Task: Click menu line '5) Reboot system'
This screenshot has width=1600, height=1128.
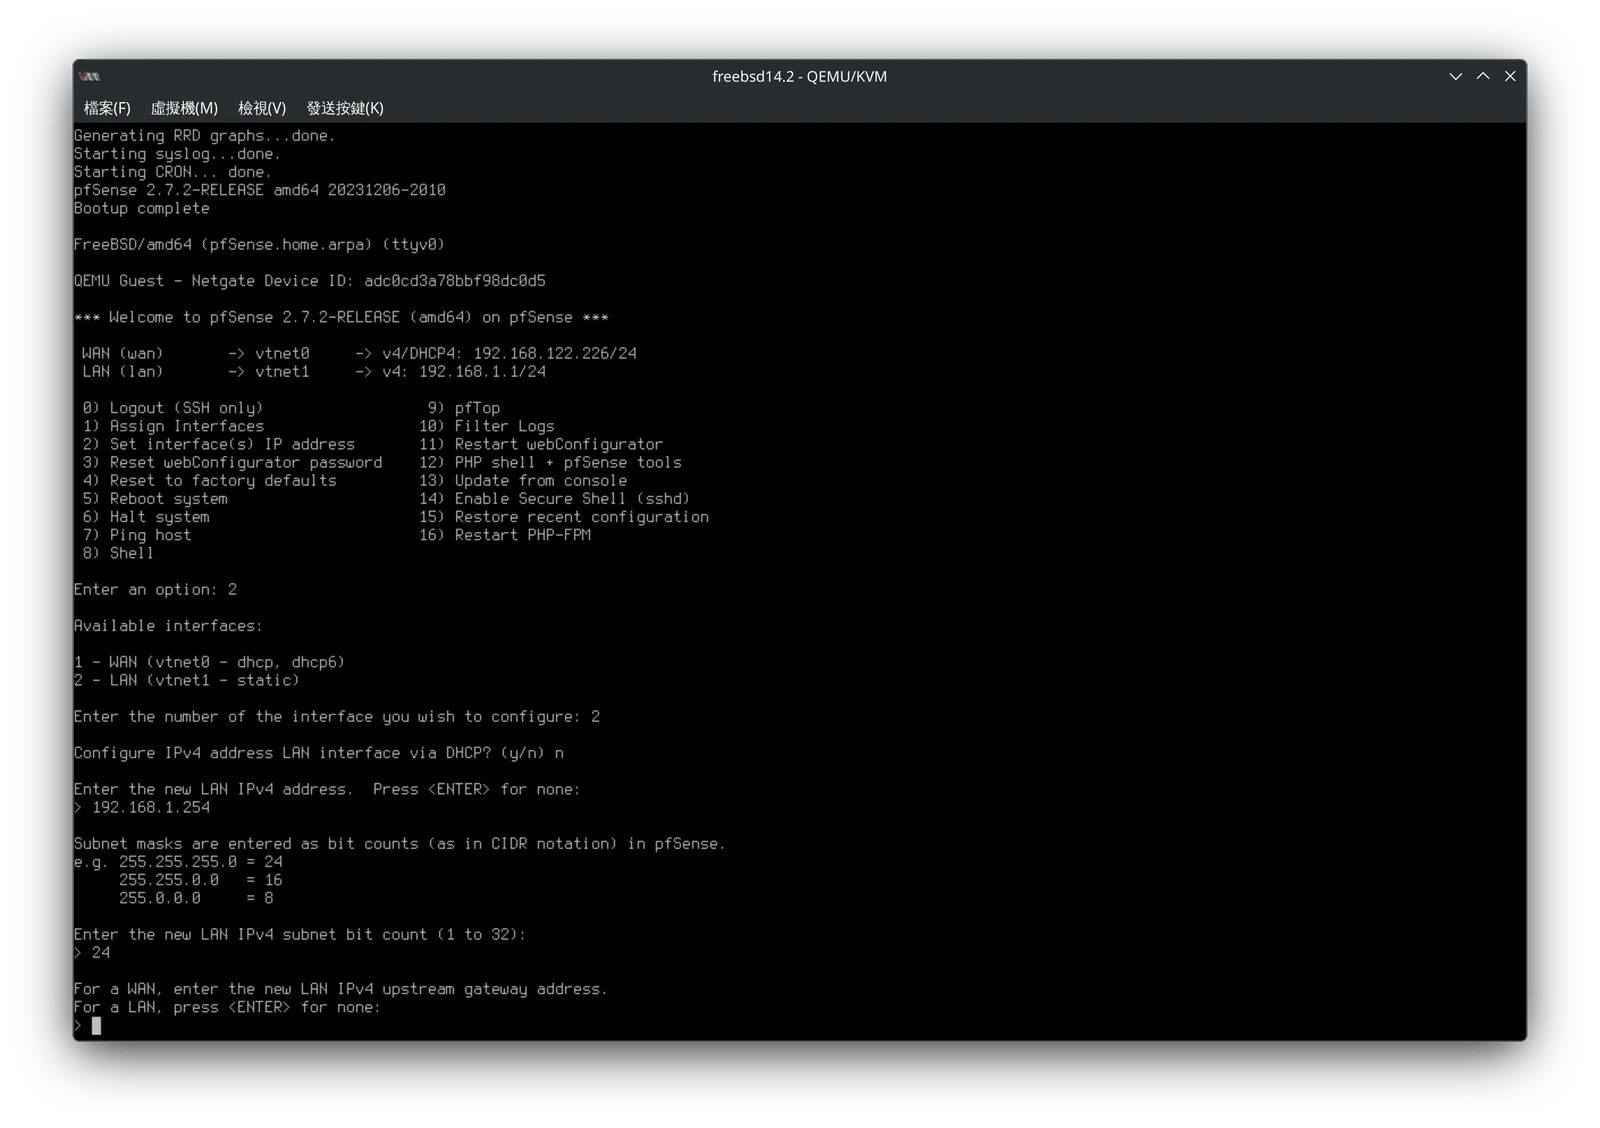Action: [155, 498]
